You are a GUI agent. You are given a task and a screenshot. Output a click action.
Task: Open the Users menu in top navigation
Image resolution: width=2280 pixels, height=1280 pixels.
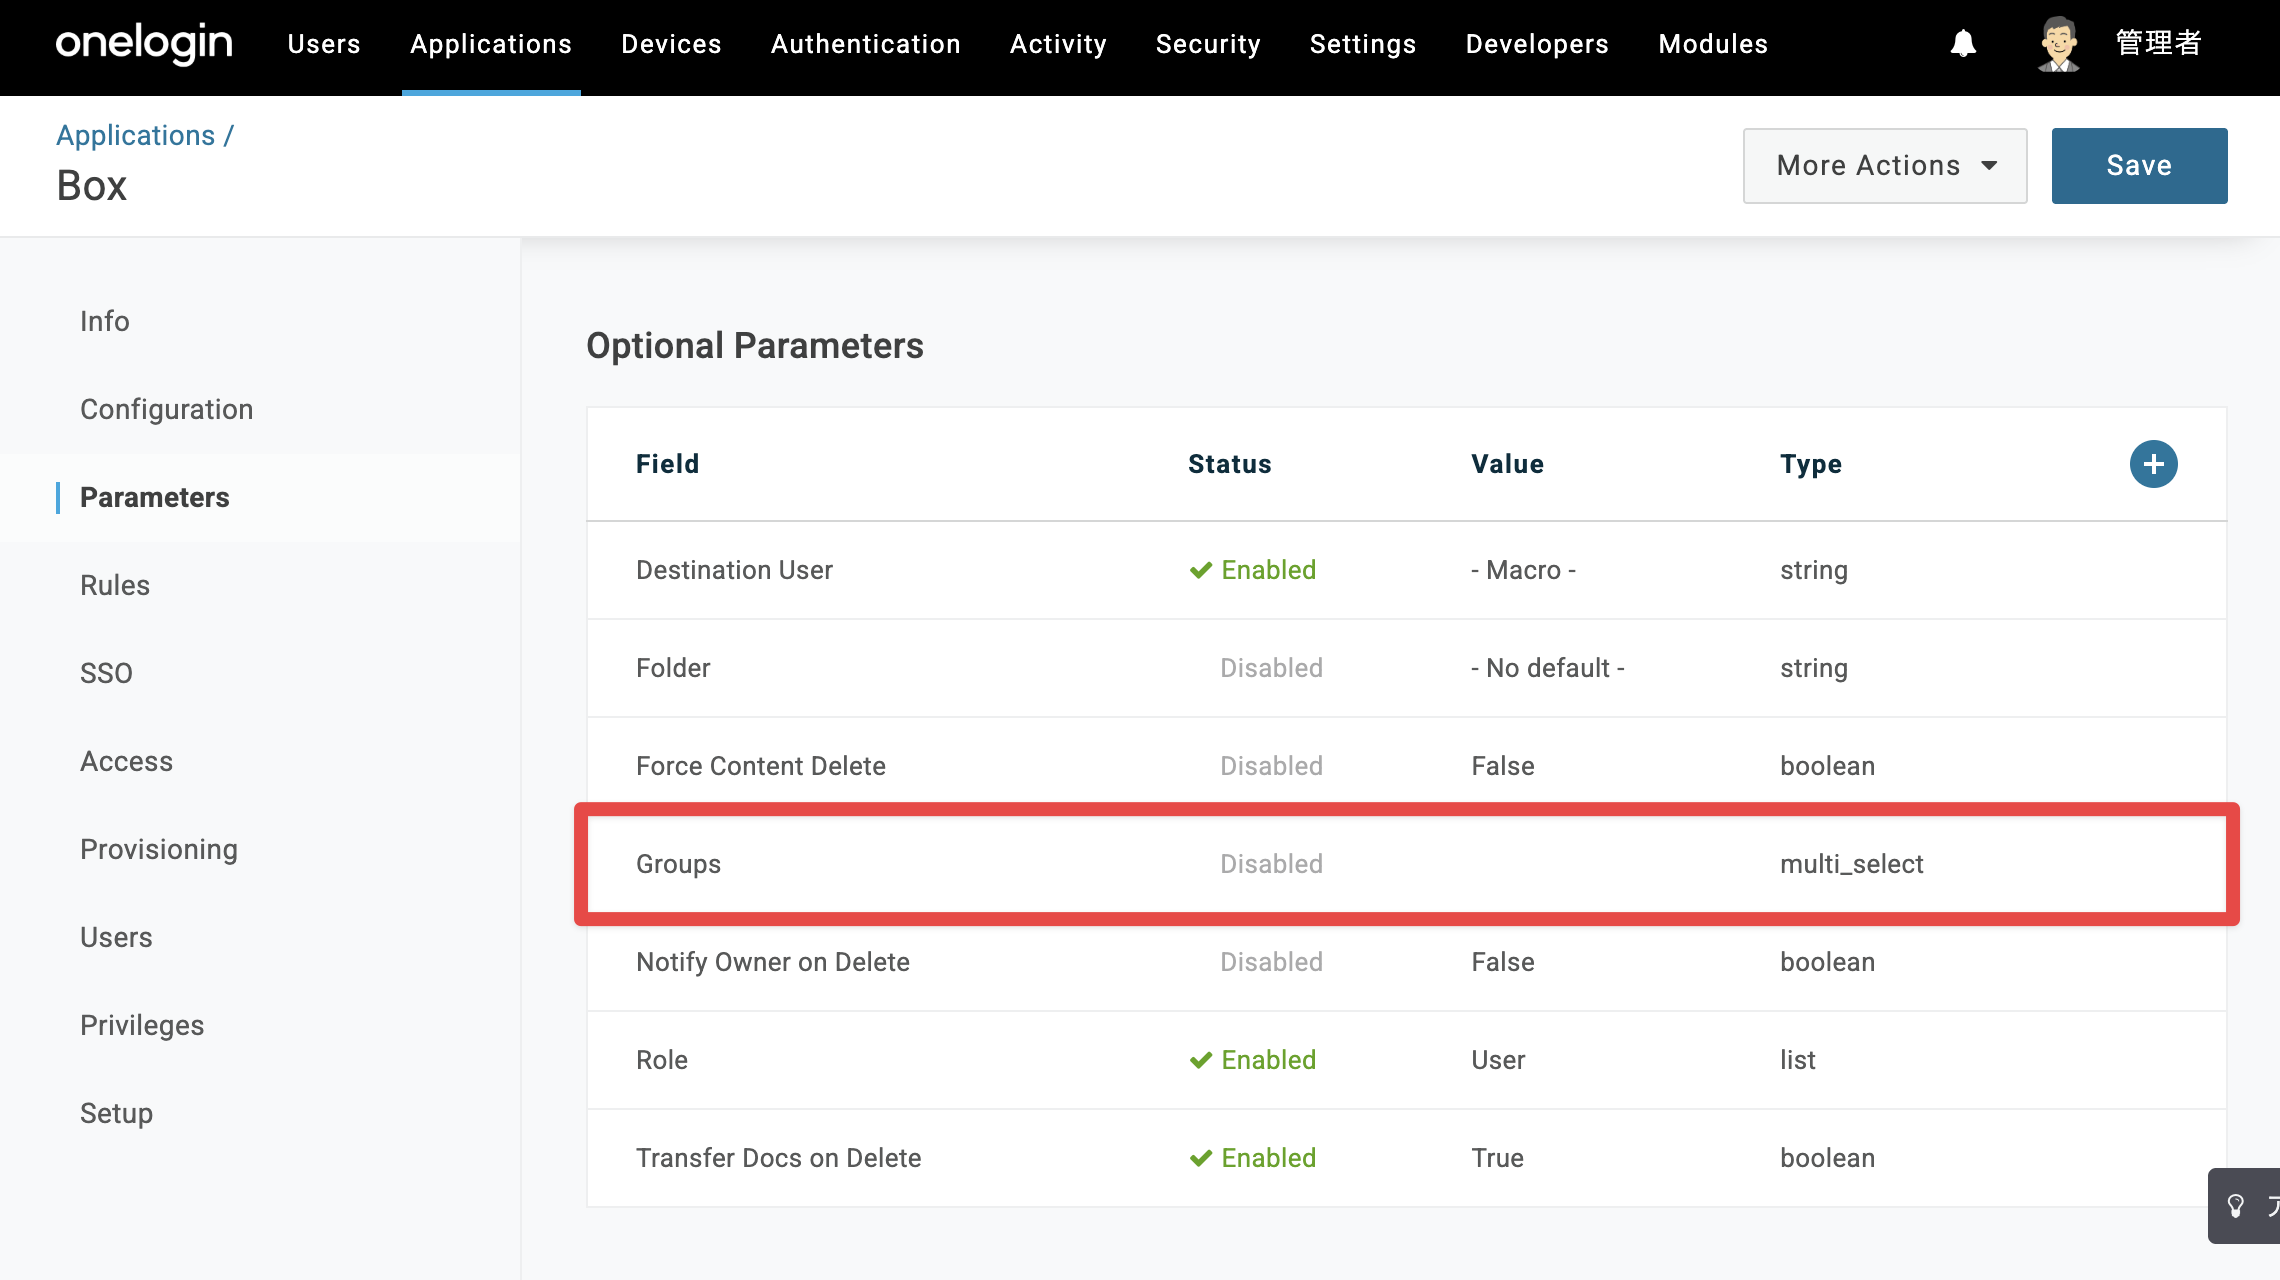324,44
